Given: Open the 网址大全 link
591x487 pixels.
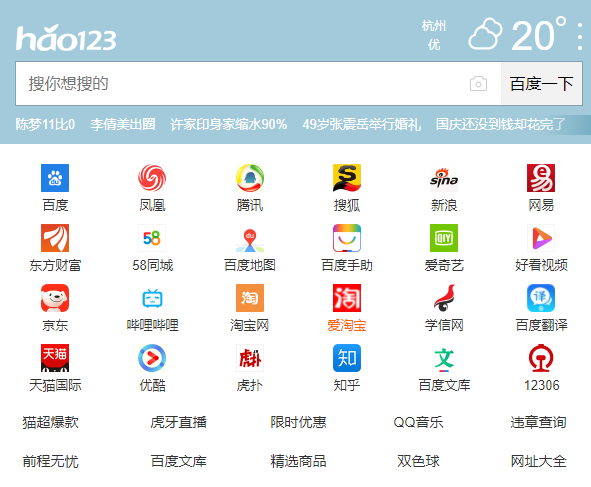Looking at the screenshot, I should (x=539, y=461).
